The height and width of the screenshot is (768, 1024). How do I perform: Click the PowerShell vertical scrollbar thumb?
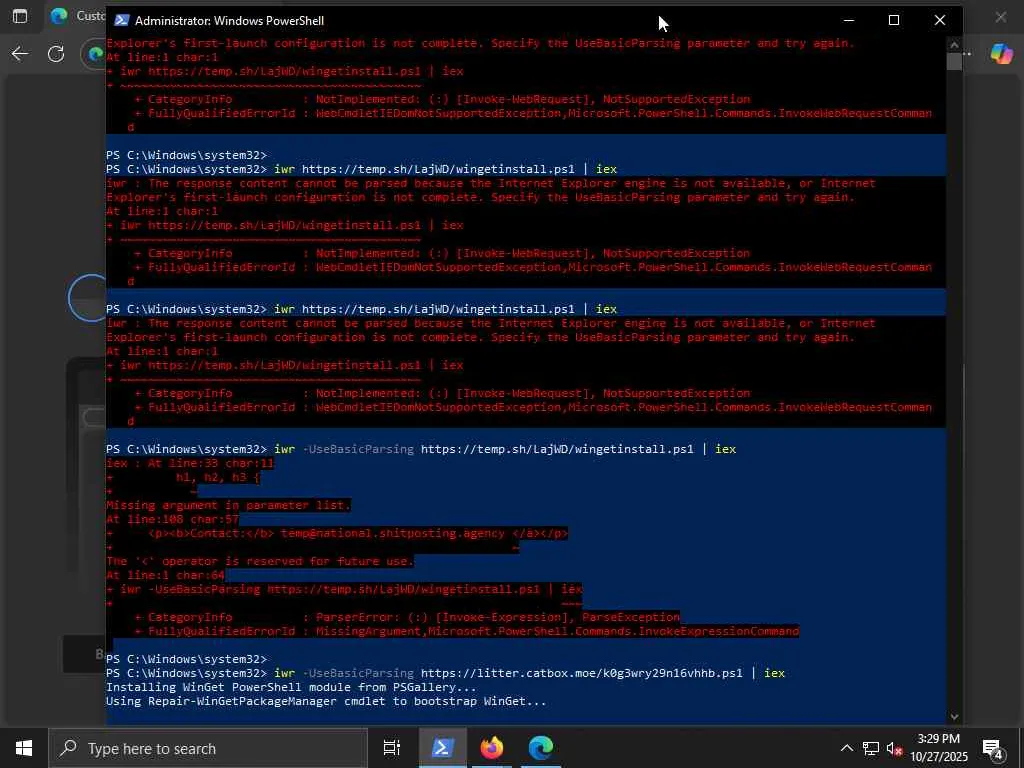pyautogui.click(x=954, y=61)
